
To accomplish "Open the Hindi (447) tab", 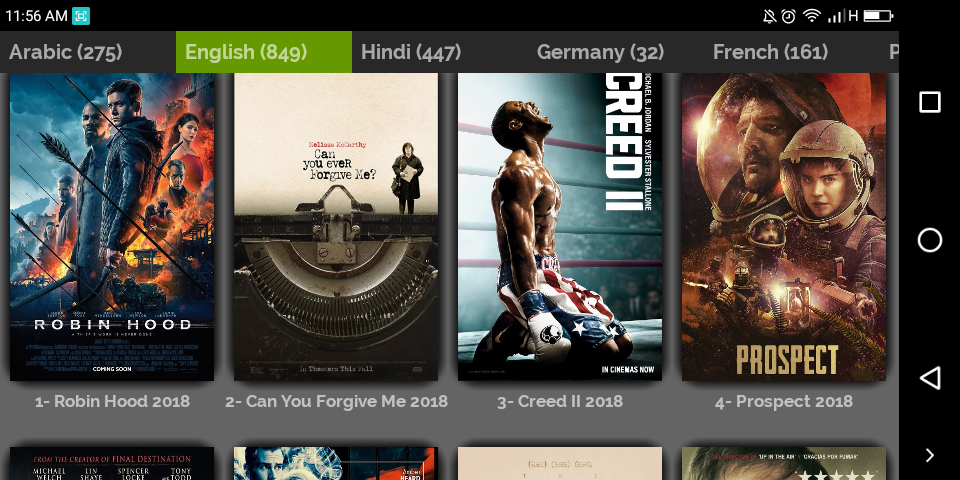I will point(411,52).
